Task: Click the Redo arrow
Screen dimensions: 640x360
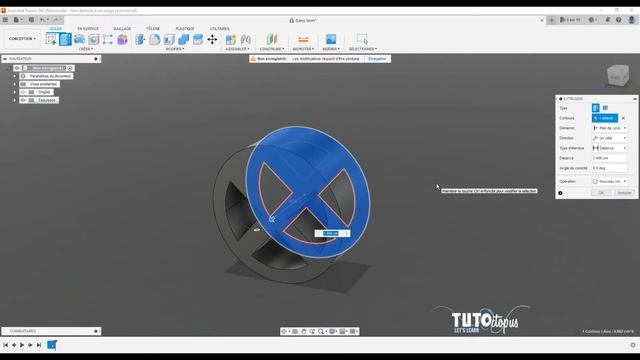Action: 56,20
